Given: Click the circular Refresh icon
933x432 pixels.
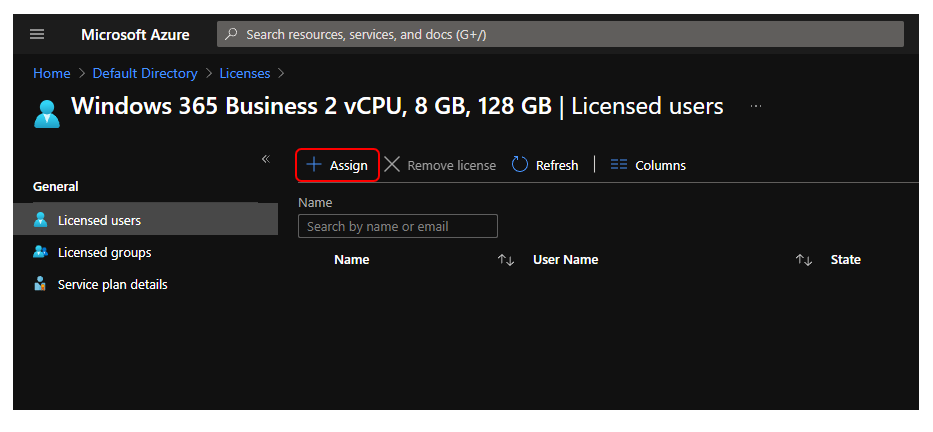Looking at the screenshot, I should pos(520,165).
